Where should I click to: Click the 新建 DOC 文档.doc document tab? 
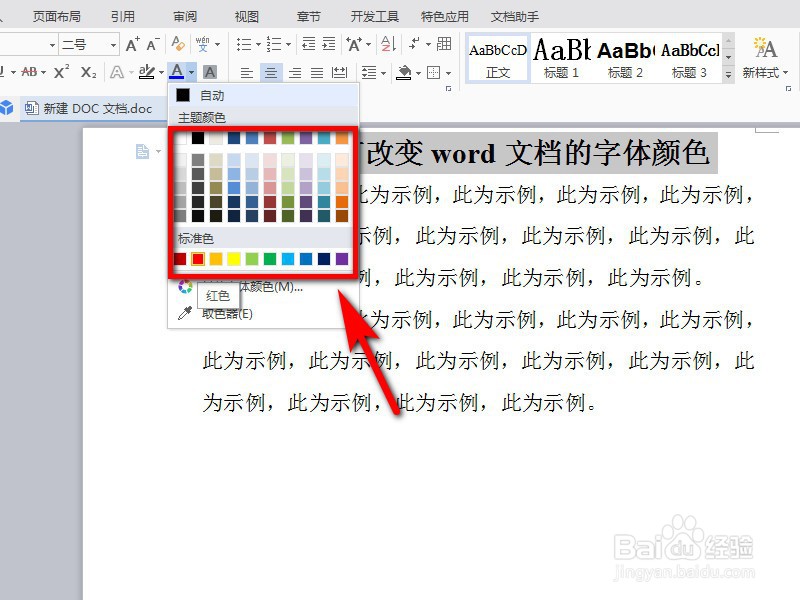(95, 110)
